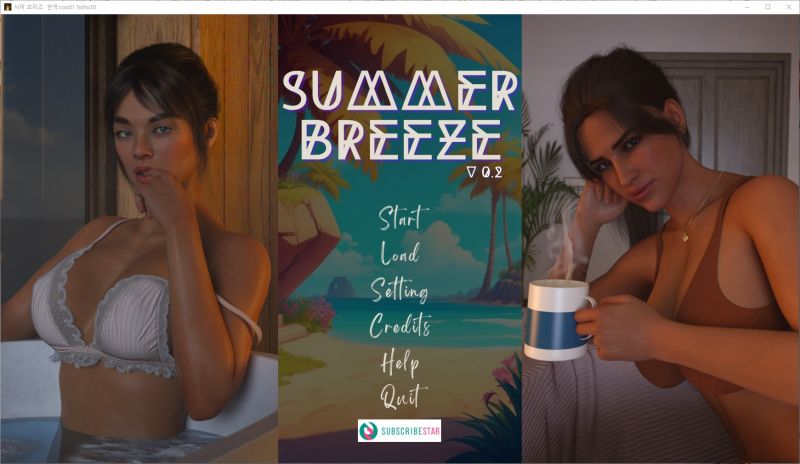Open the Setting menu entry
This screenshot has height=464, width=800.
point(399,290)
